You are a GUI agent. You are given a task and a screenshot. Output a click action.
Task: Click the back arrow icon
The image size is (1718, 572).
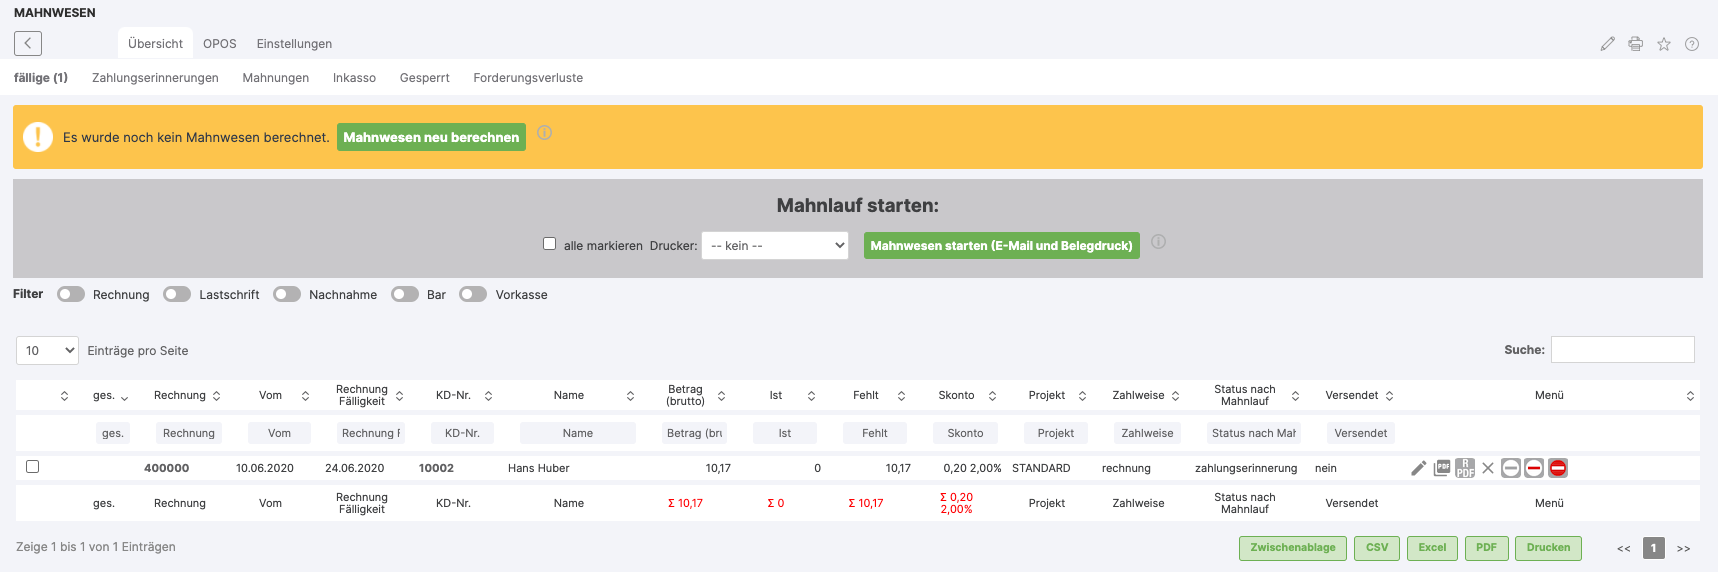tap(28, 43)
